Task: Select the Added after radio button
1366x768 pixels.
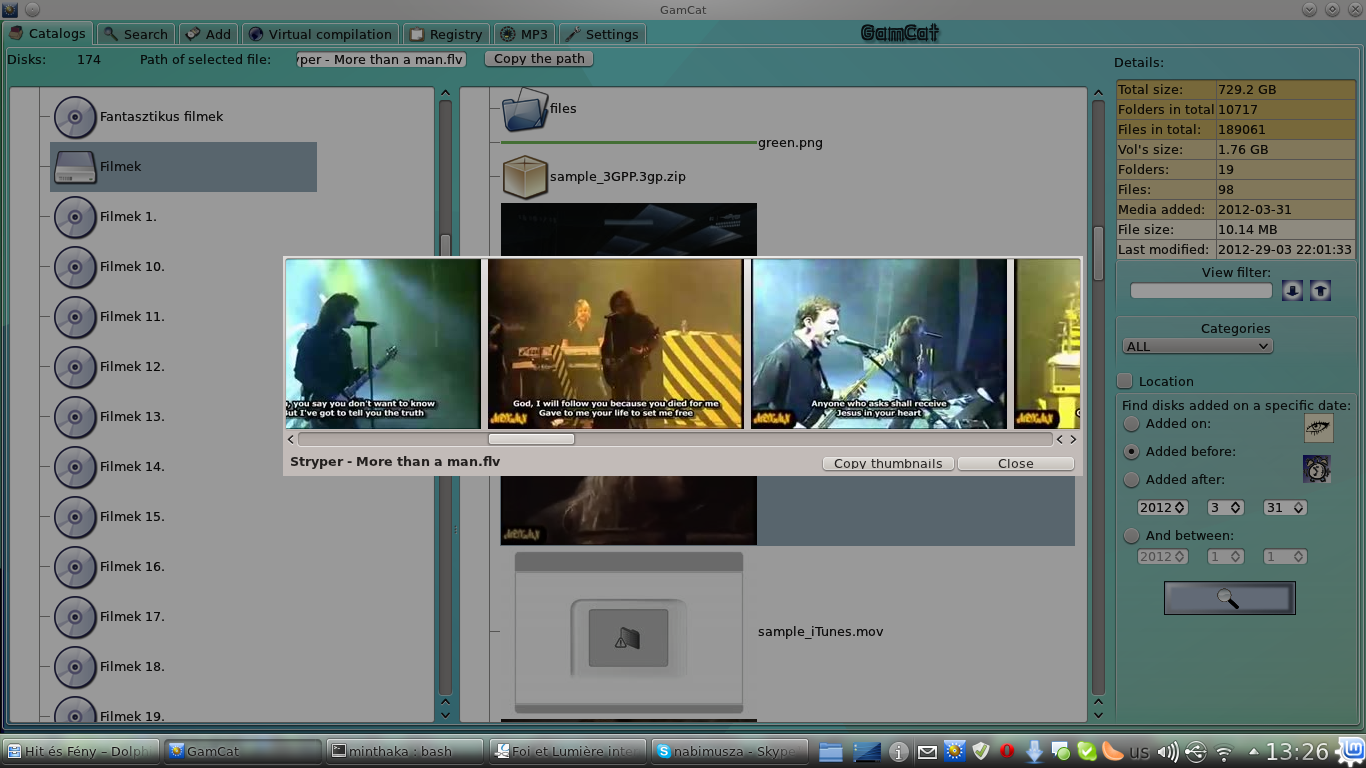Action: coord(1131,480)
